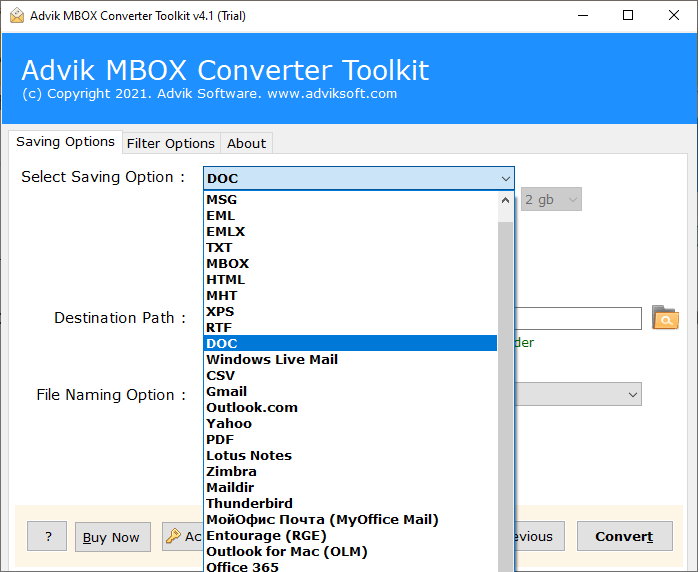The height and width of the screenshot is (572, 700).
Task: Click the Buy Now button
Action: point(112,537)
